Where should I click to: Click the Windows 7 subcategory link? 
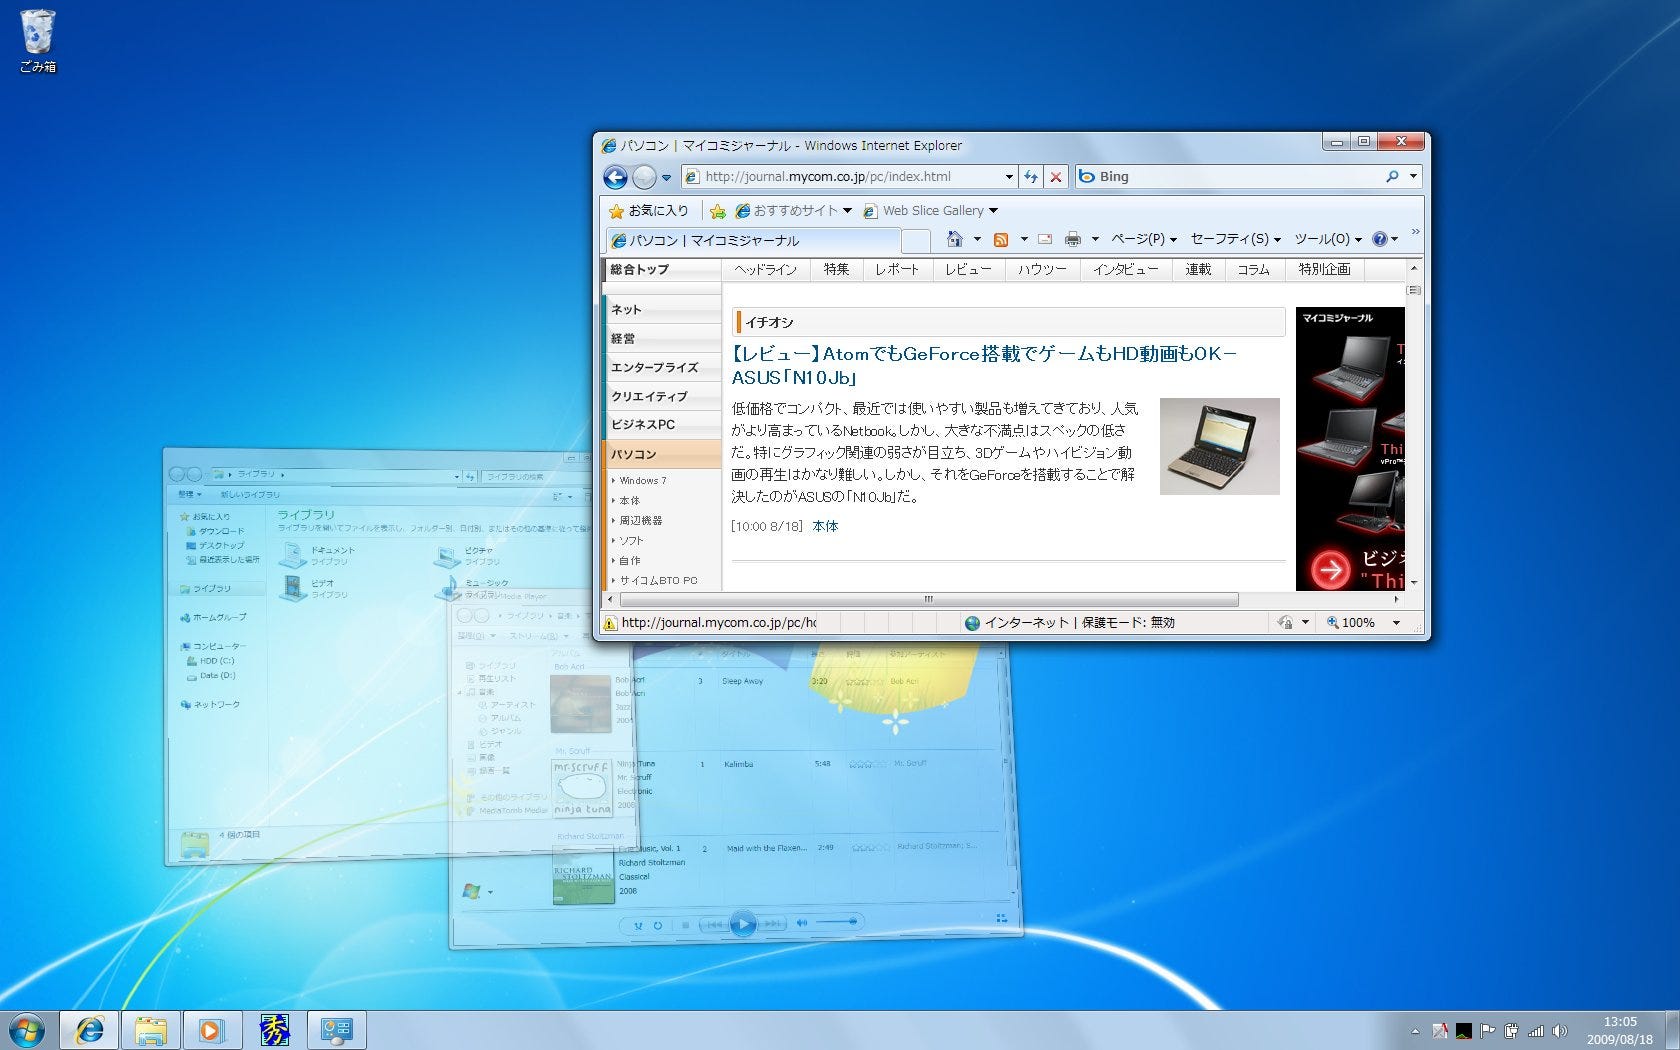coord(642,481)
